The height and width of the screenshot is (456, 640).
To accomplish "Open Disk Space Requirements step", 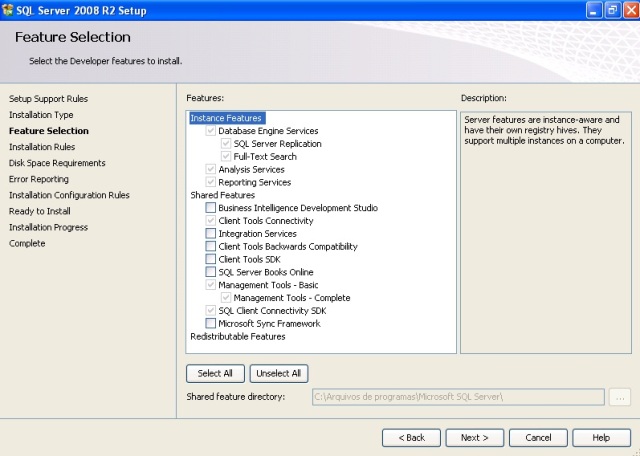I will pos(57,163).
